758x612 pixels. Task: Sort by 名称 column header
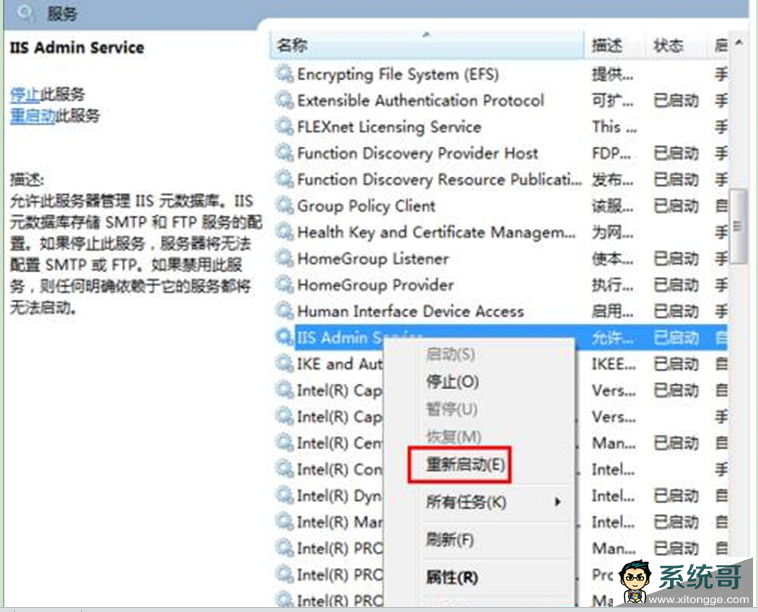(x=426, y=45)
